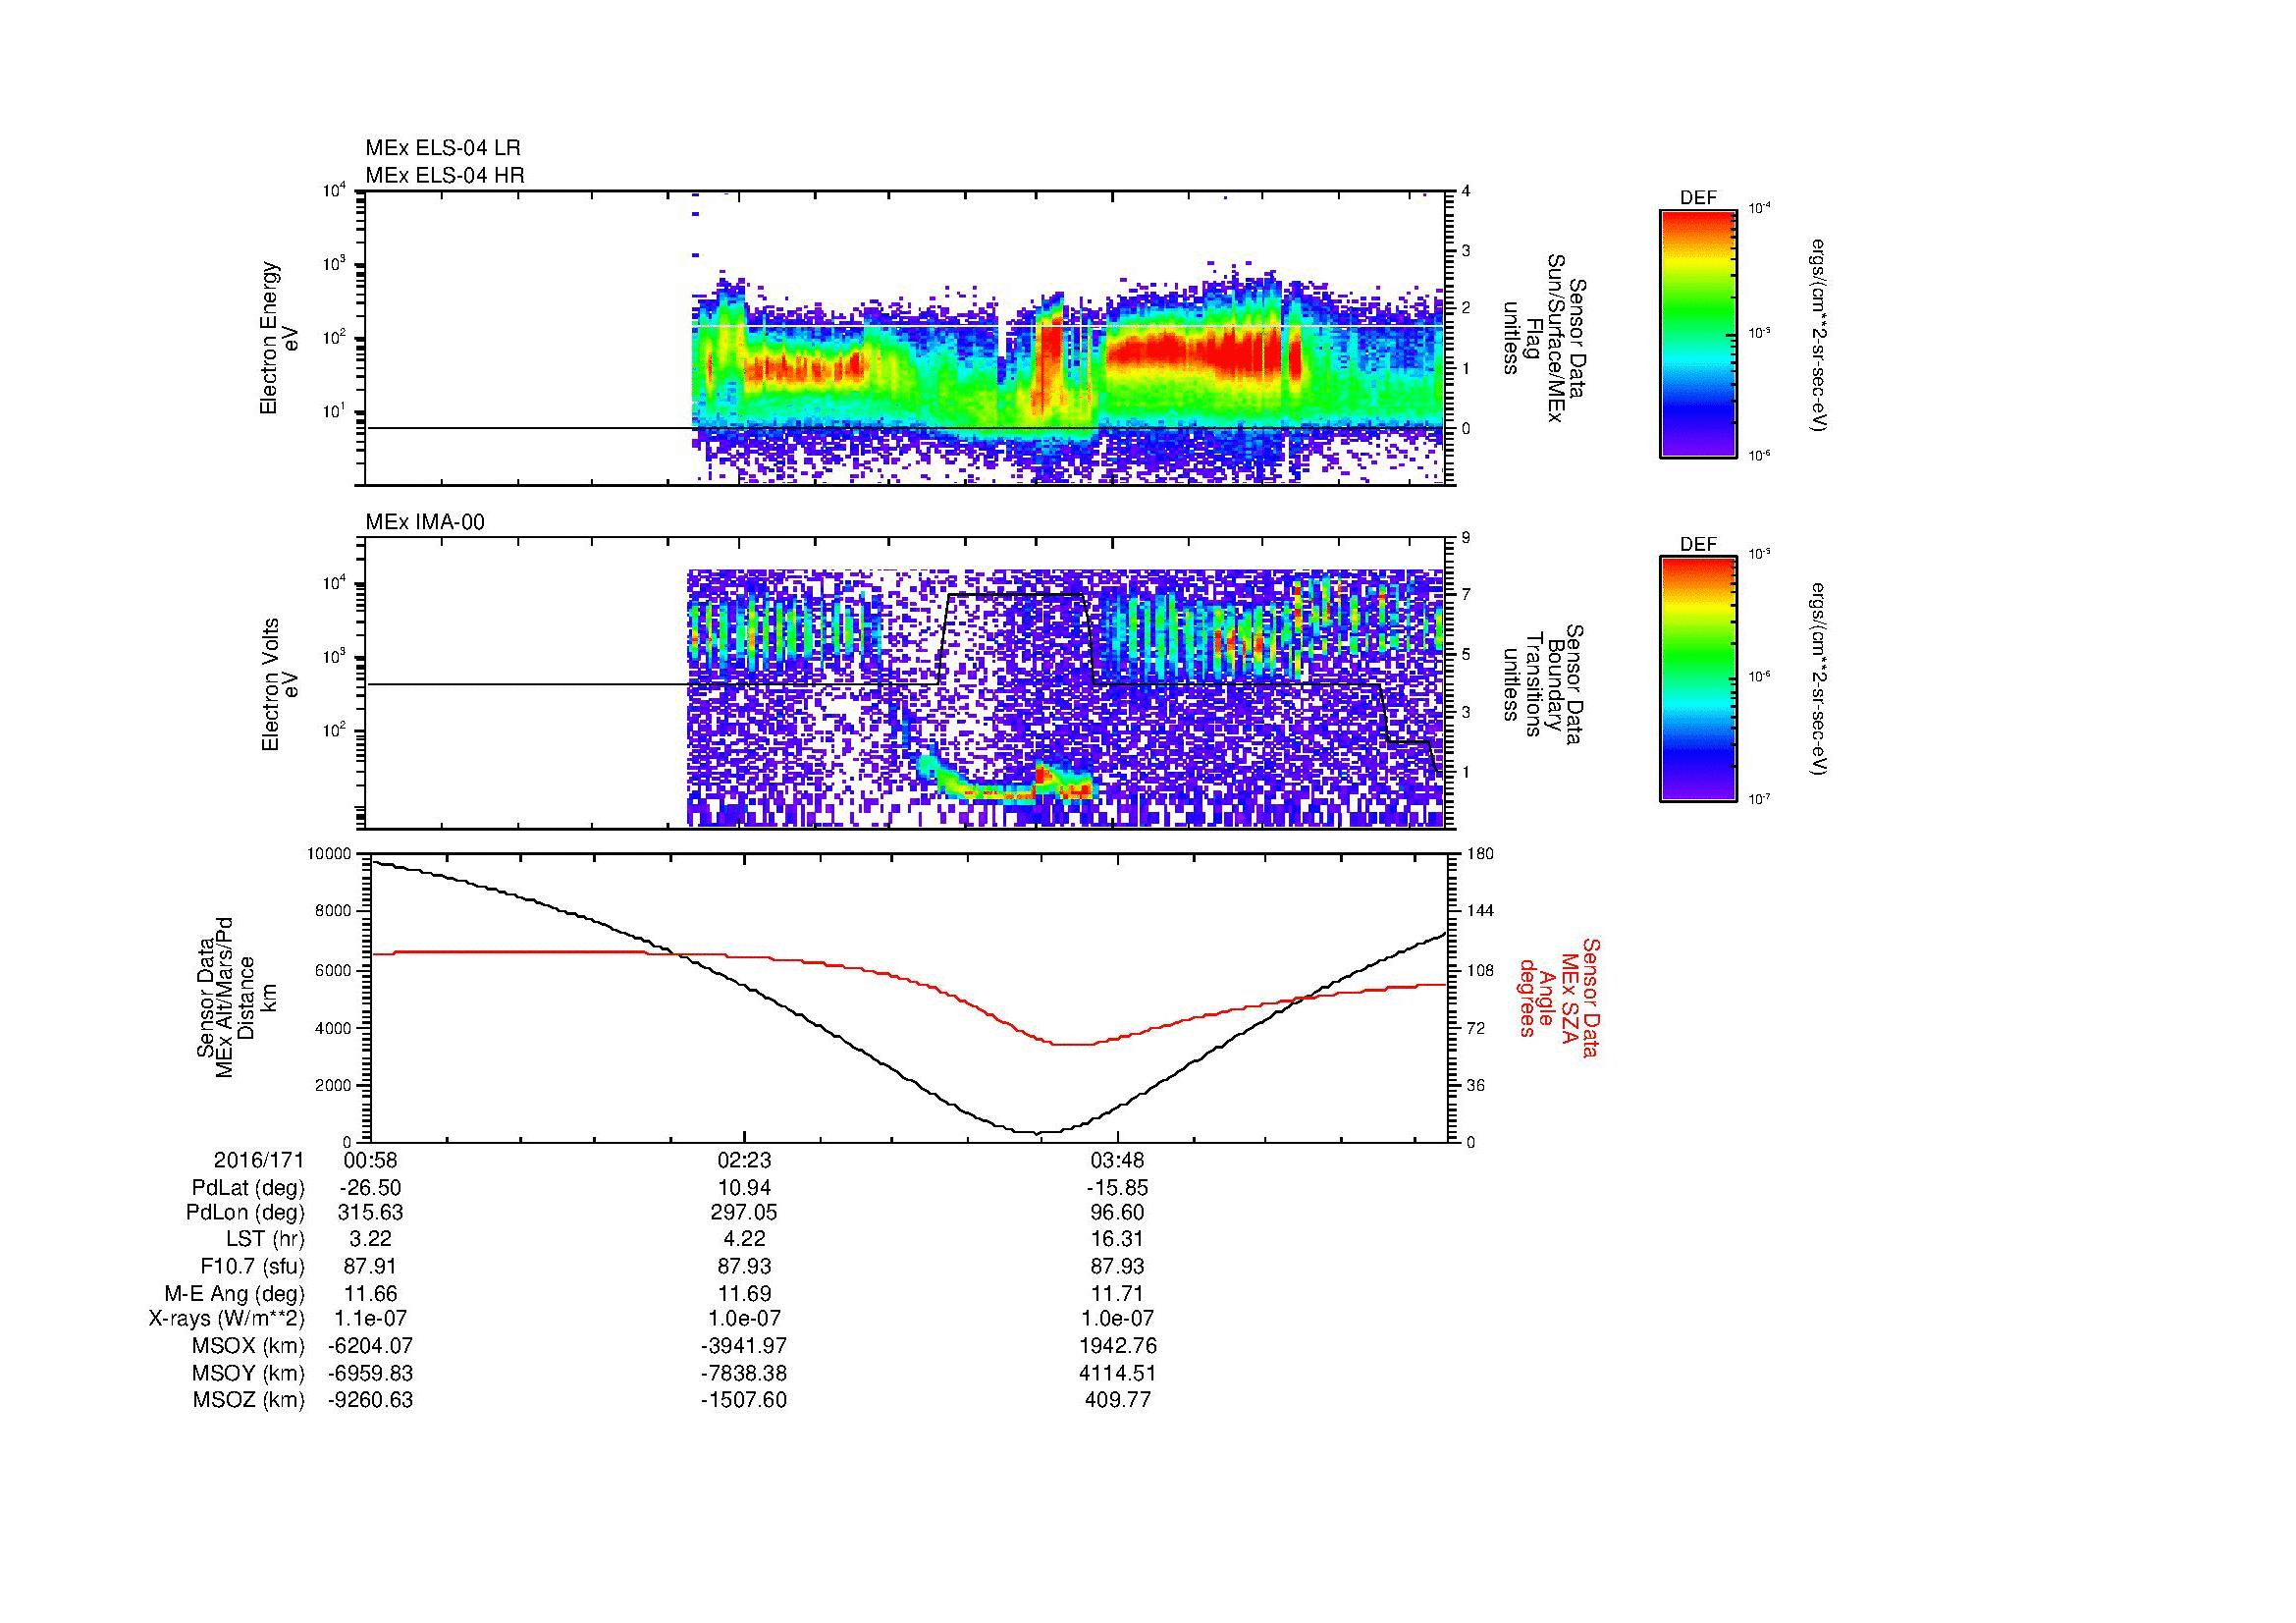Click the MSOX (km) row label

click(x=248, y=1346)
